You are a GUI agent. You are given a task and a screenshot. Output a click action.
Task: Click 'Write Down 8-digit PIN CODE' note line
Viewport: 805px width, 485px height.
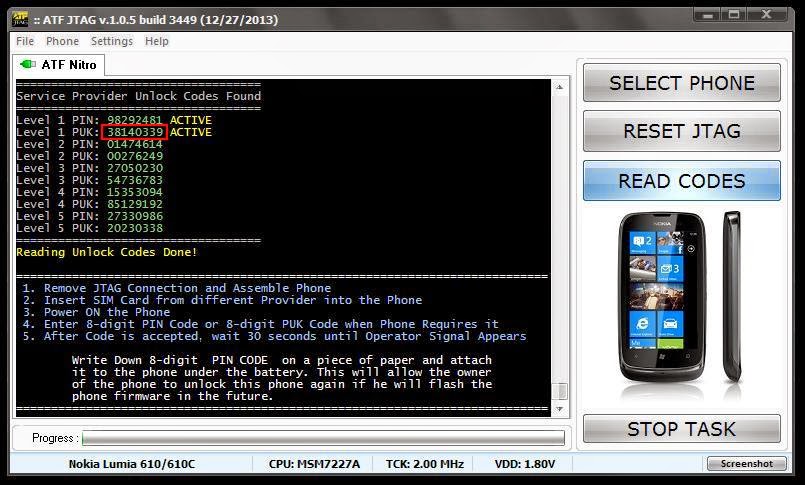tap(282, 360)
